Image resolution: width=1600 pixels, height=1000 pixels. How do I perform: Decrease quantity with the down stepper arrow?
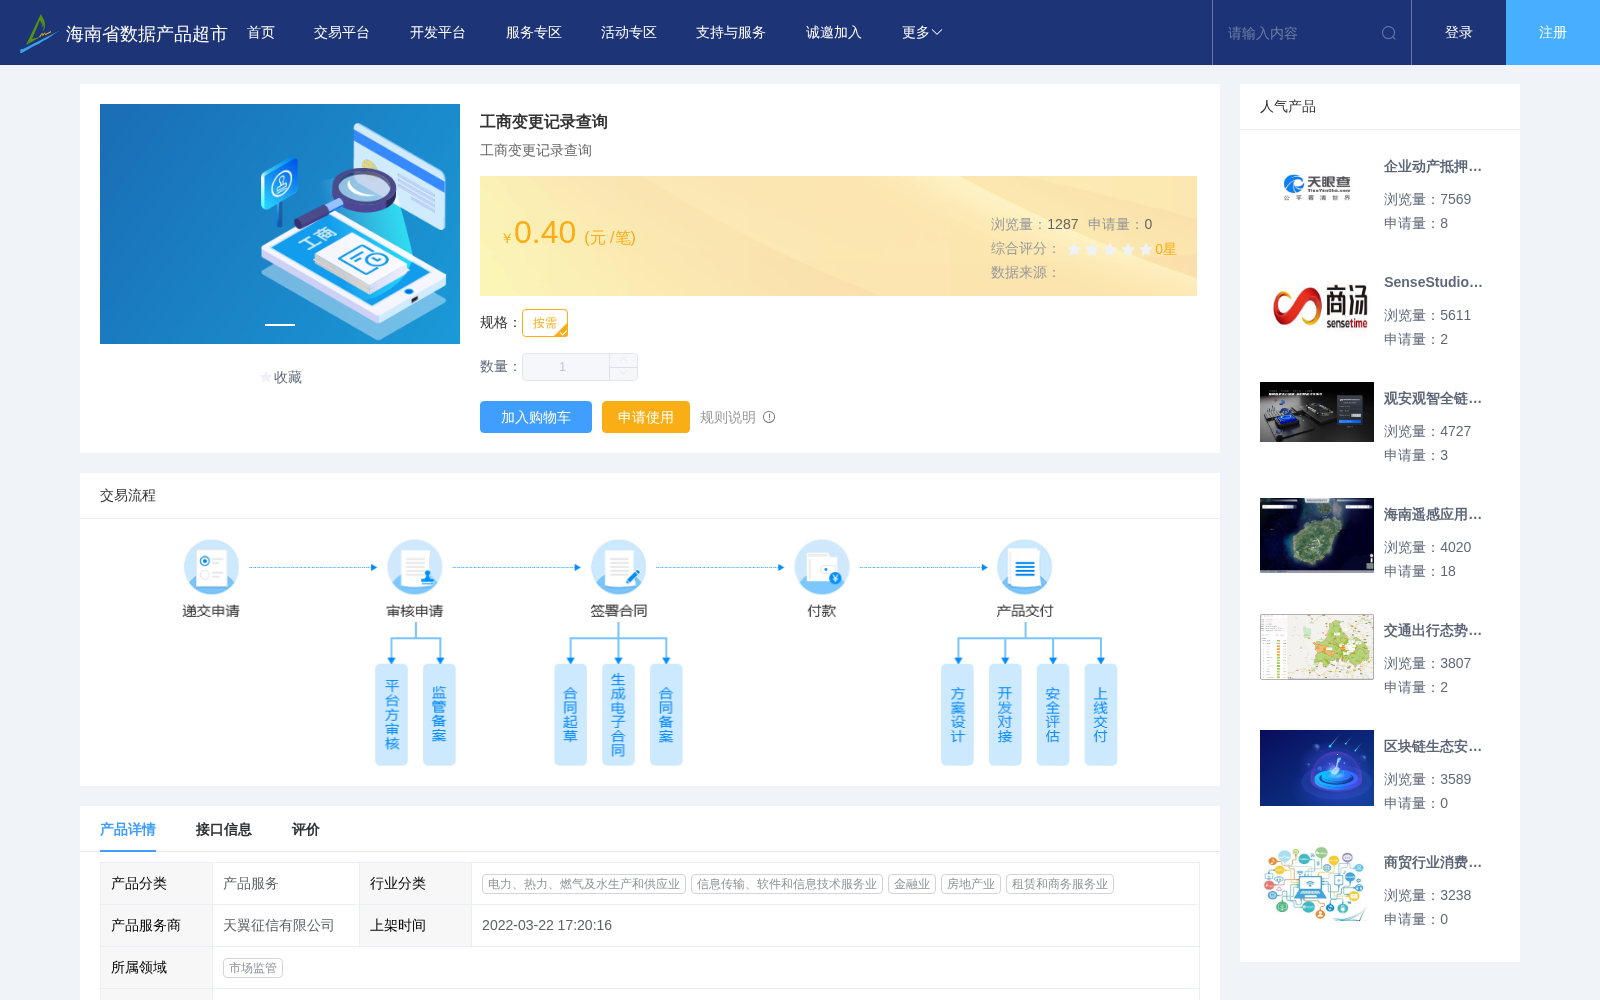623,374
